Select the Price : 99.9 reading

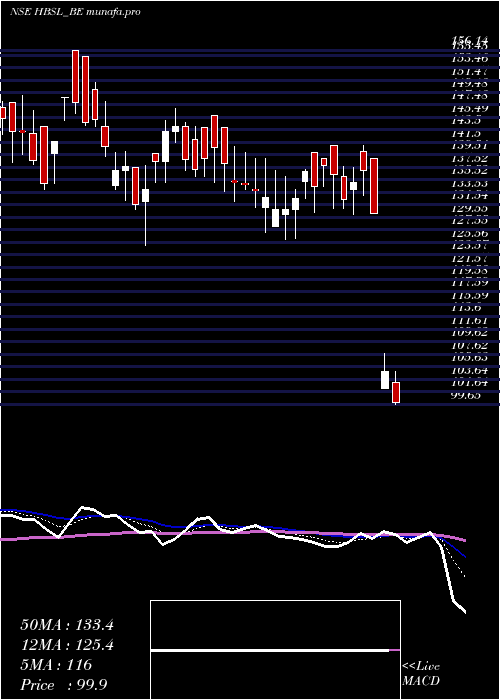[64, 685]
